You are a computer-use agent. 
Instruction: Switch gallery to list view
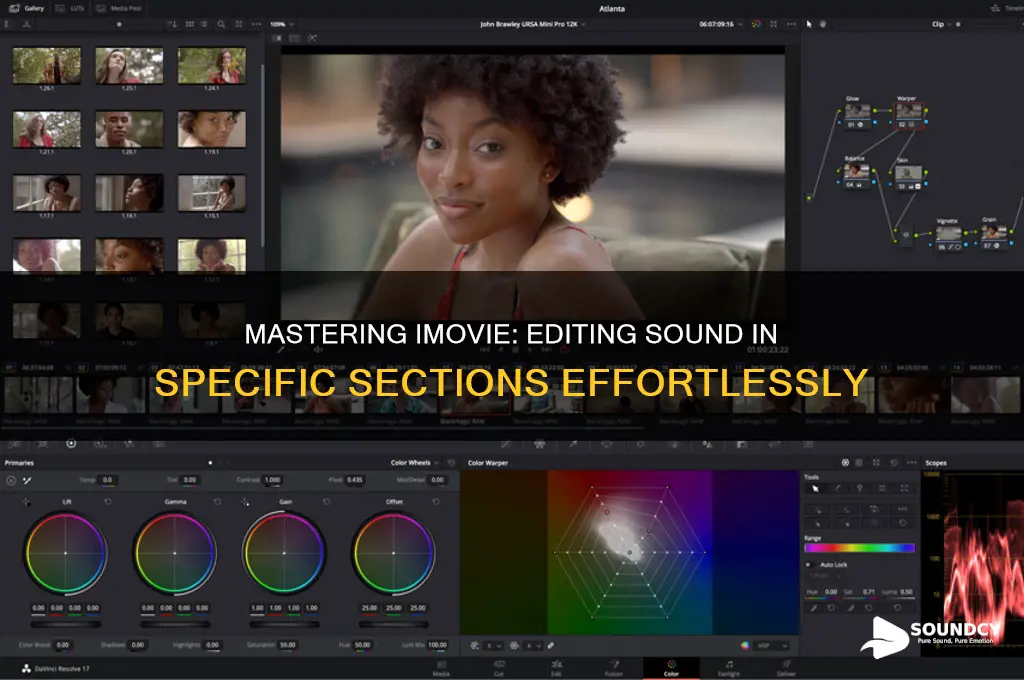click(204, 24)
